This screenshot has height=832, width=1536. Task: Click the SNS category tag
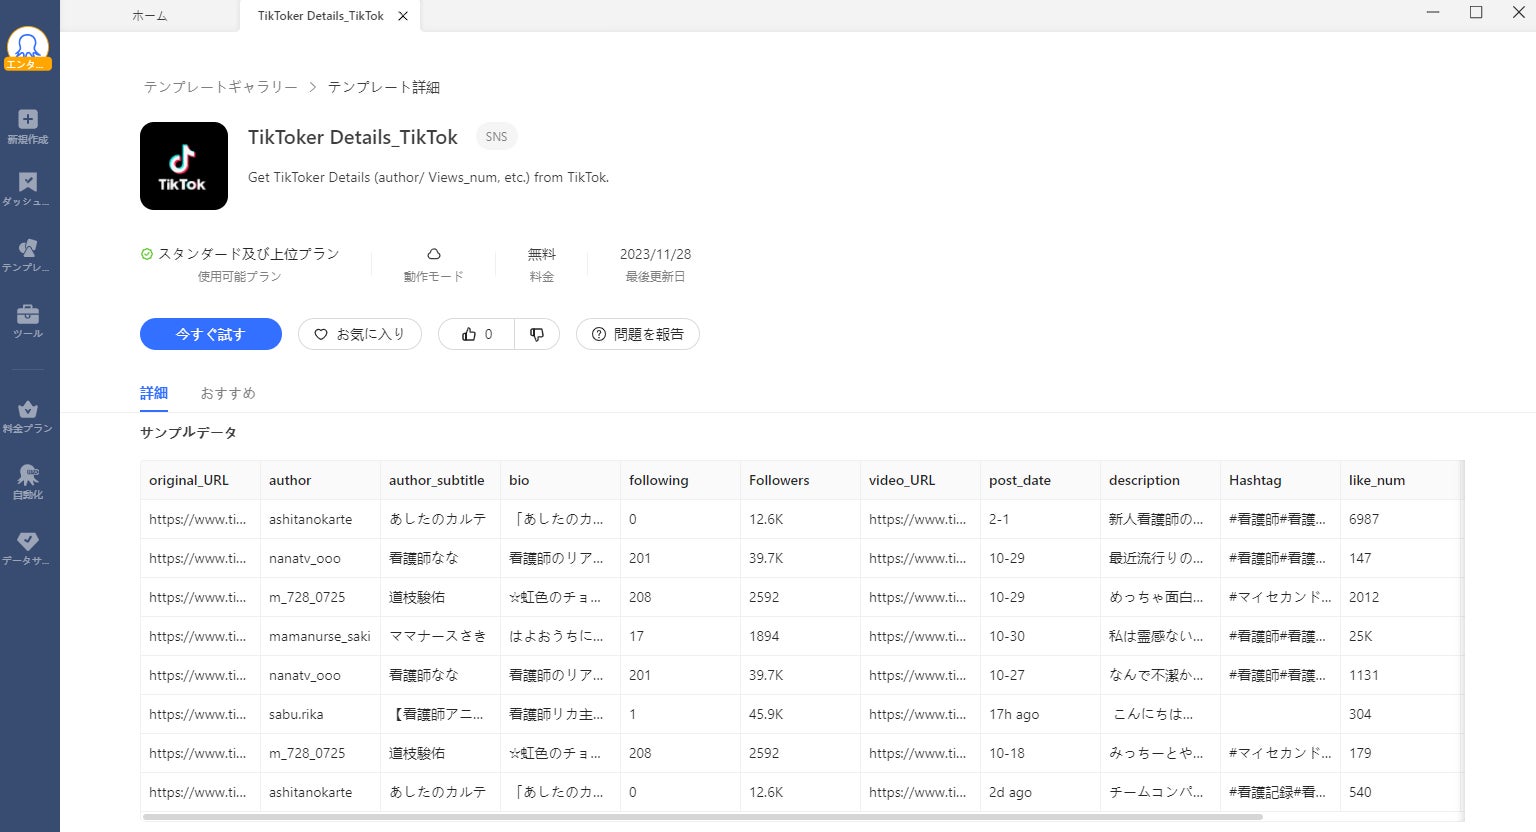[496, 137]
